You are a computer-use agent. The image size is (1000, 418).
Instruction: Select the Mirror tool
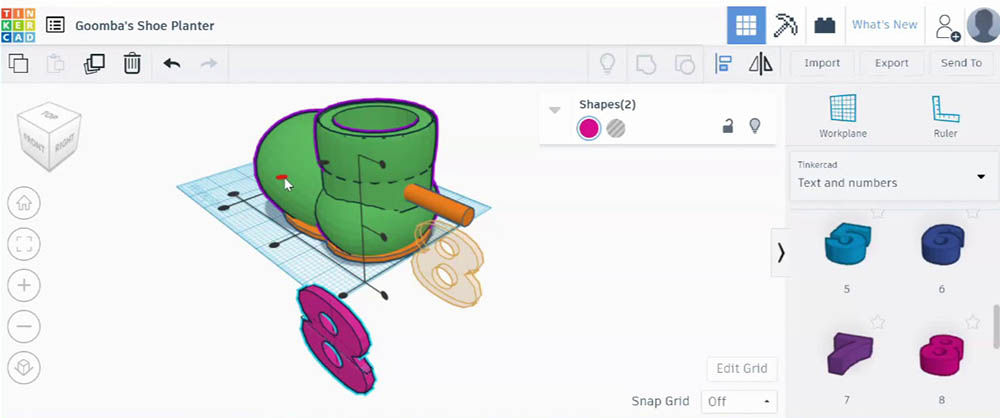(x=760, y=63)
